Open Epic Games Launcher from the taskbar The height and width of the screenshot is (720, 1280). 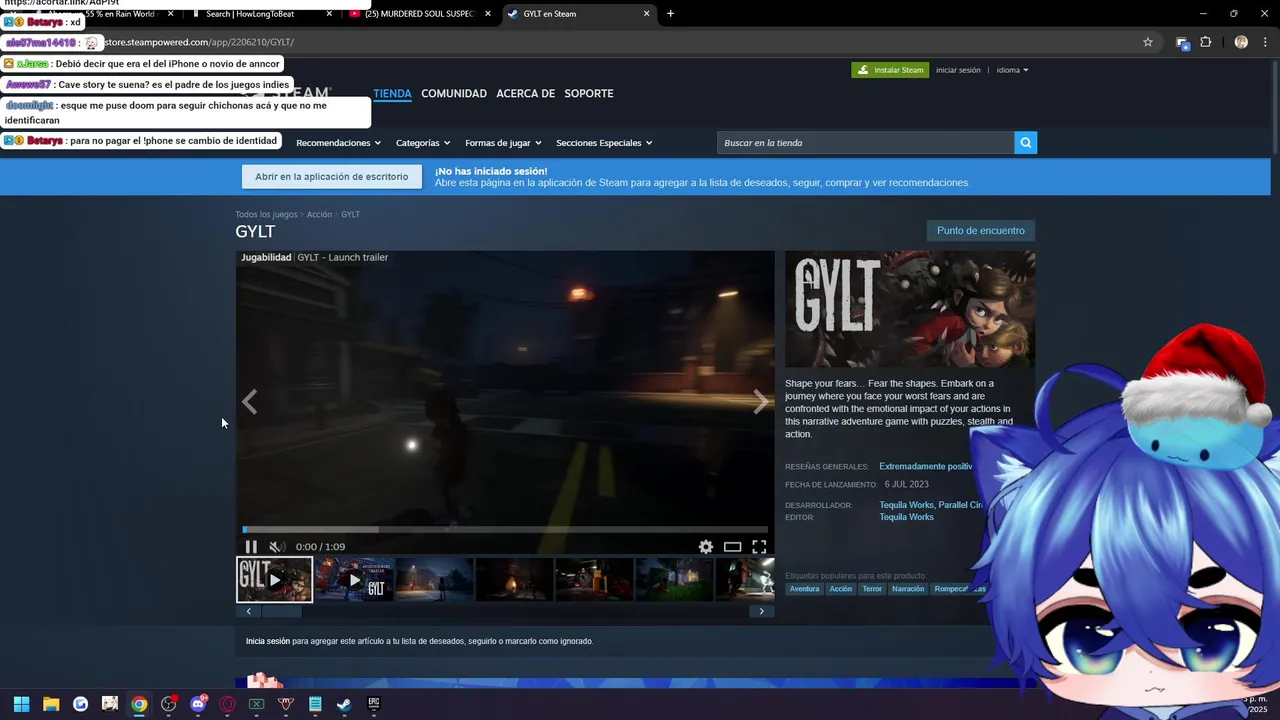374,704
